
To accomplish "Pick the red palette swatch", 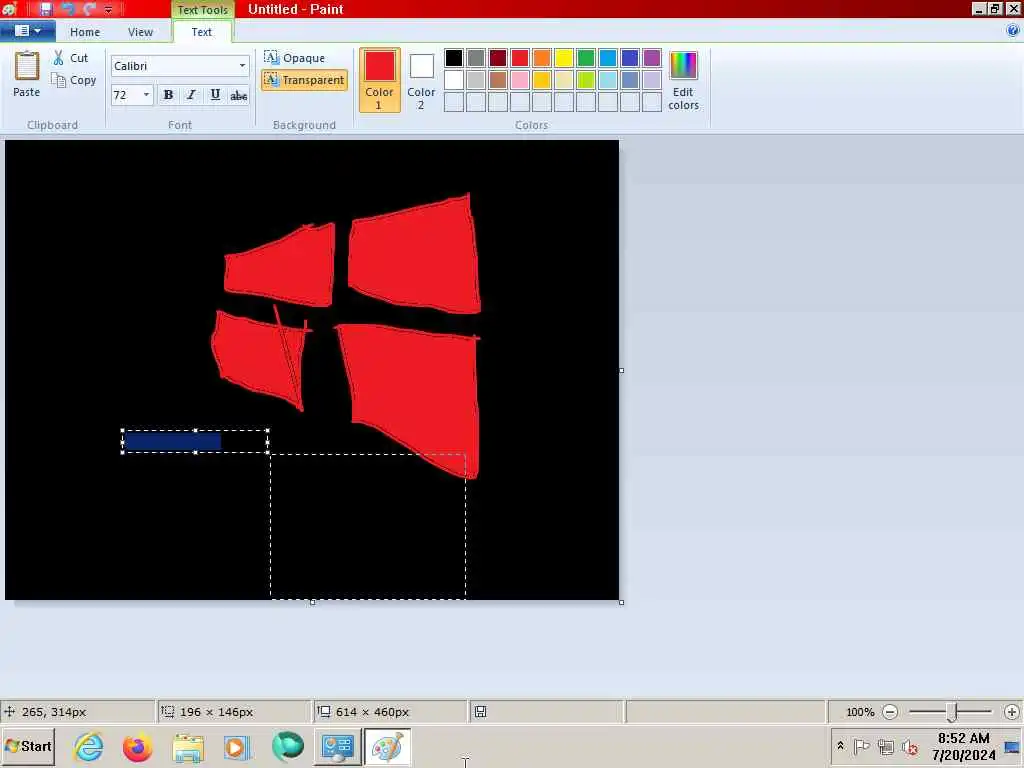I will coord(520,58).
